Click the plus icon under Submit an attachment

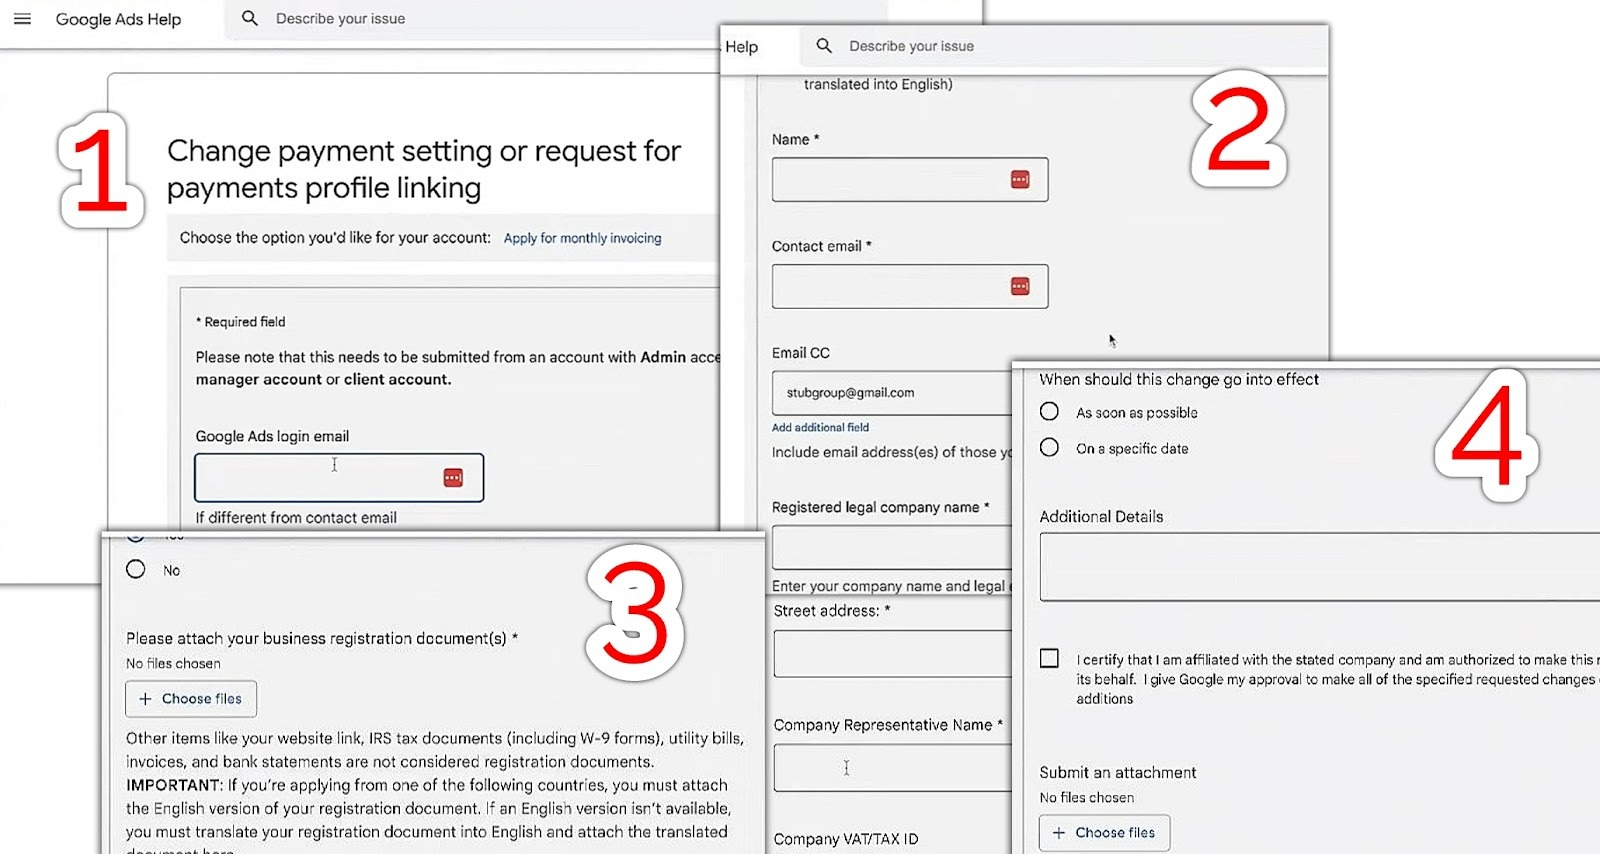coord(1059,833)
